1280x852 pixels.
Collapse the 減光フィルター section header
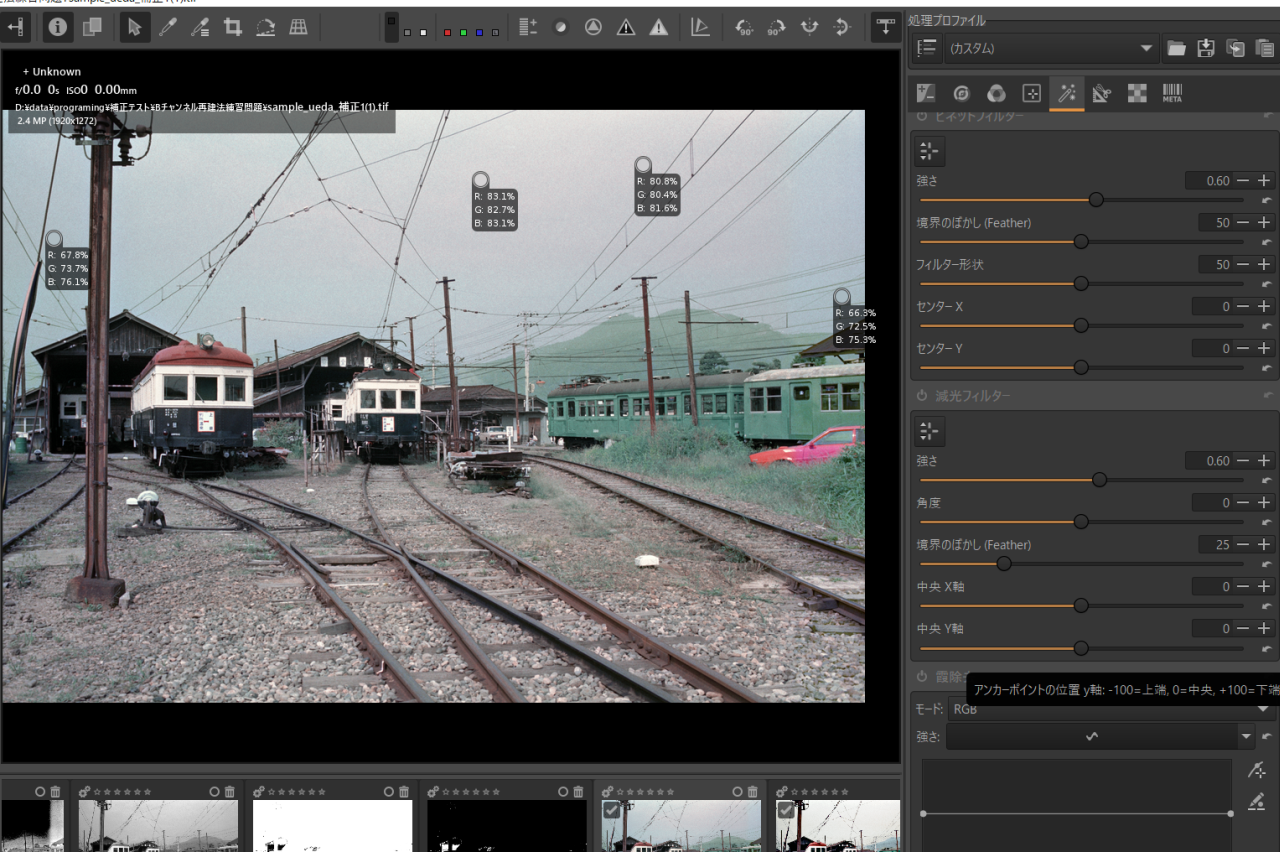(973, 396)
